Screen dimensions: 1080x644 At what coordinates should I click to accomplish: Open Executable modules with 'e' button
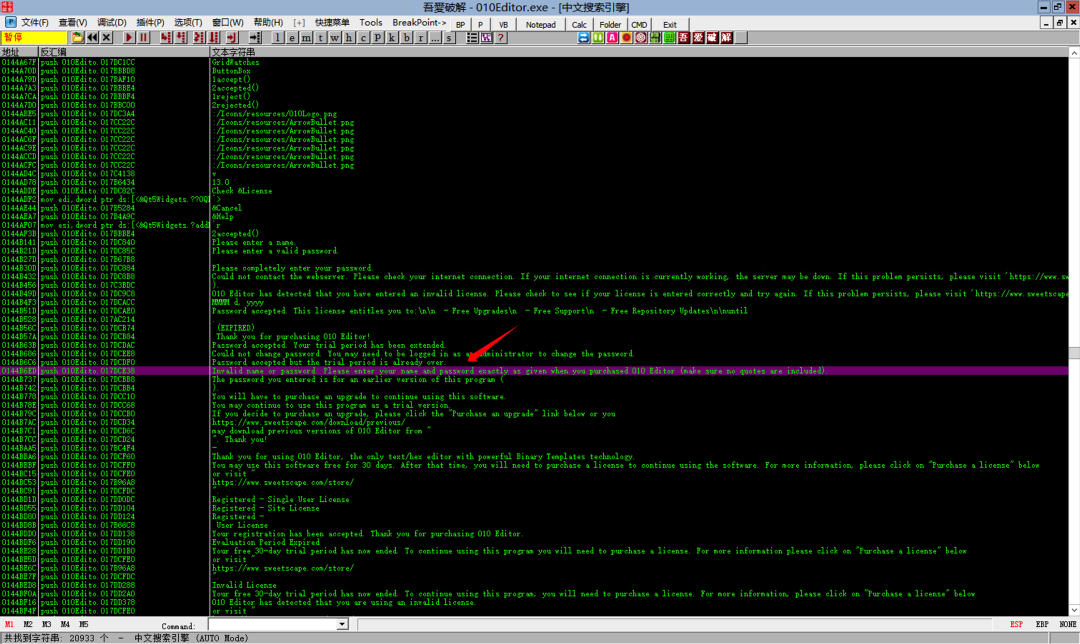tap(292, 38)
